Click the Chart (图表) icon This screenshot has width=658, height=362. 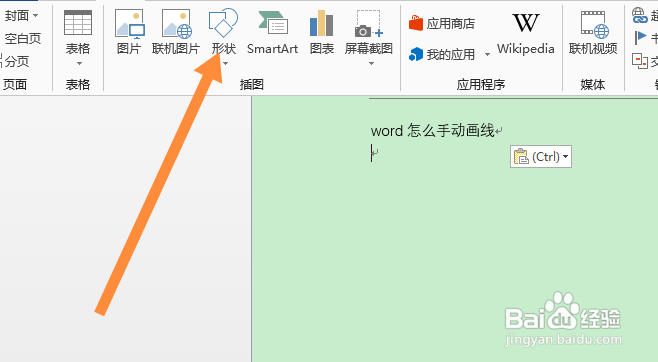[x=321, y=23]
